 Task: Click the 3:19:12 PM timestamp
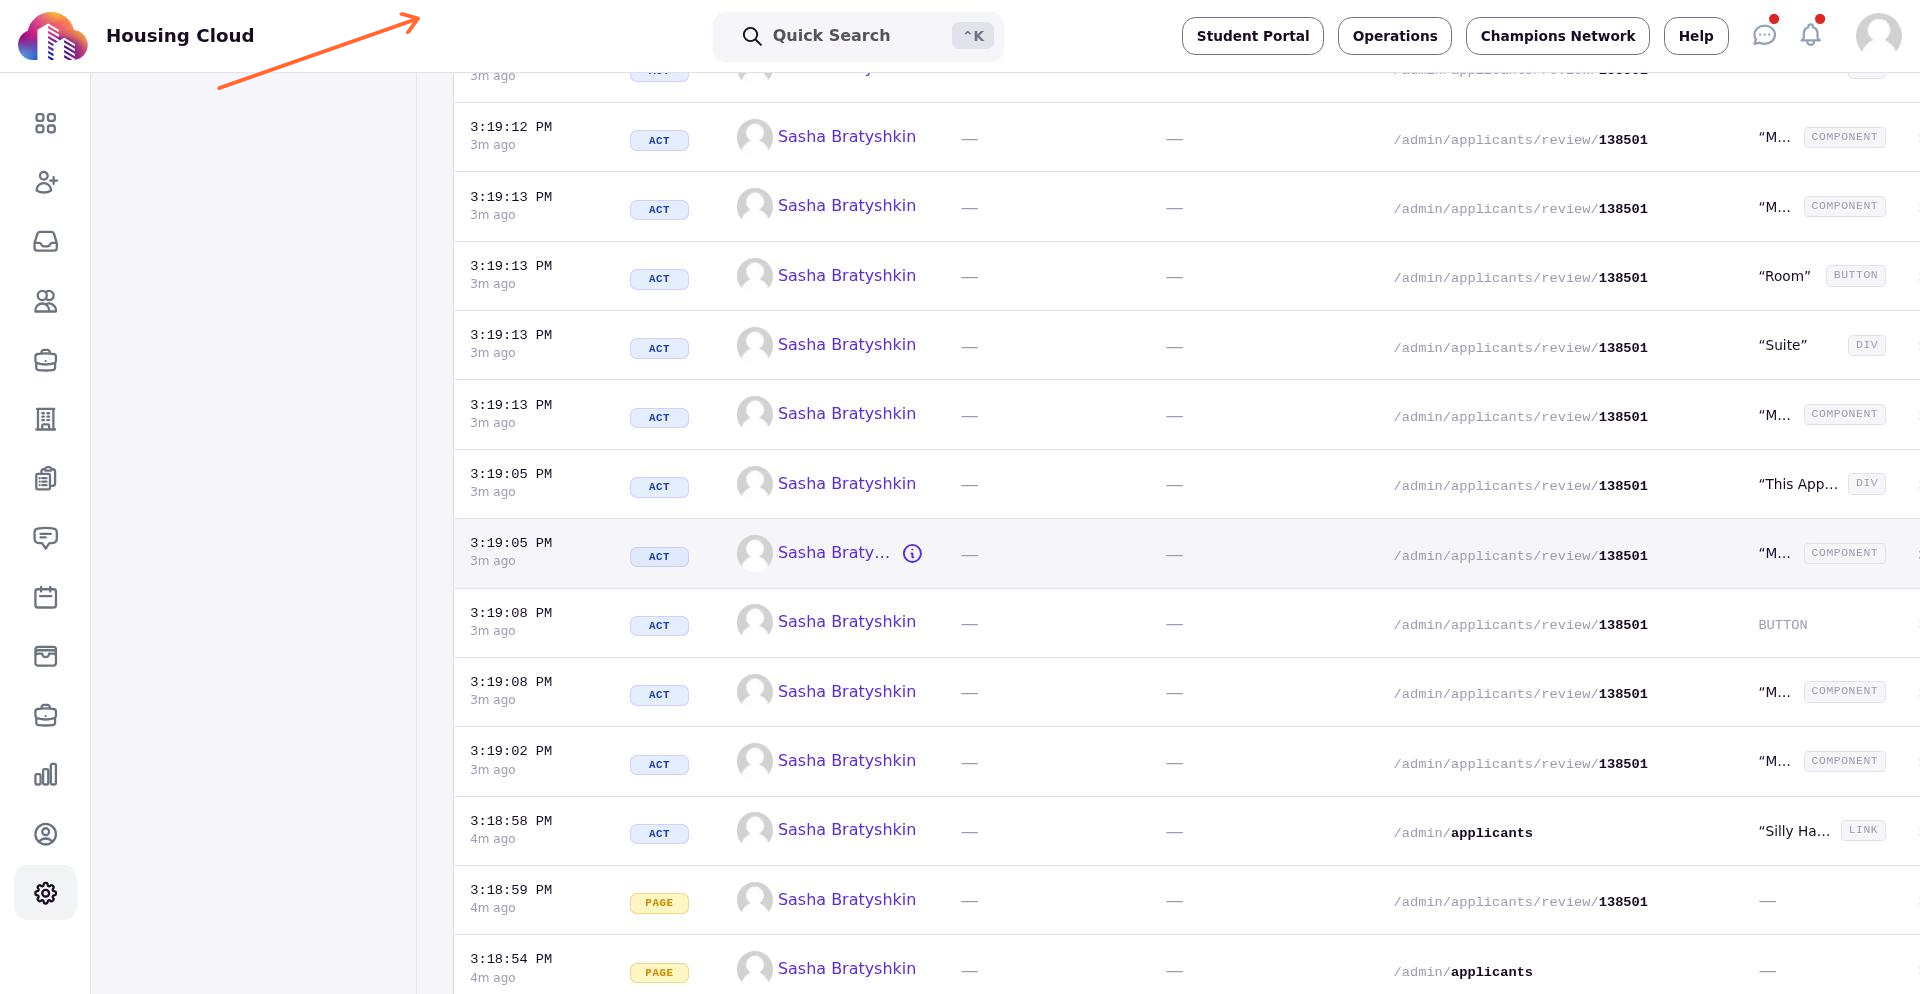tap(511, 127)
